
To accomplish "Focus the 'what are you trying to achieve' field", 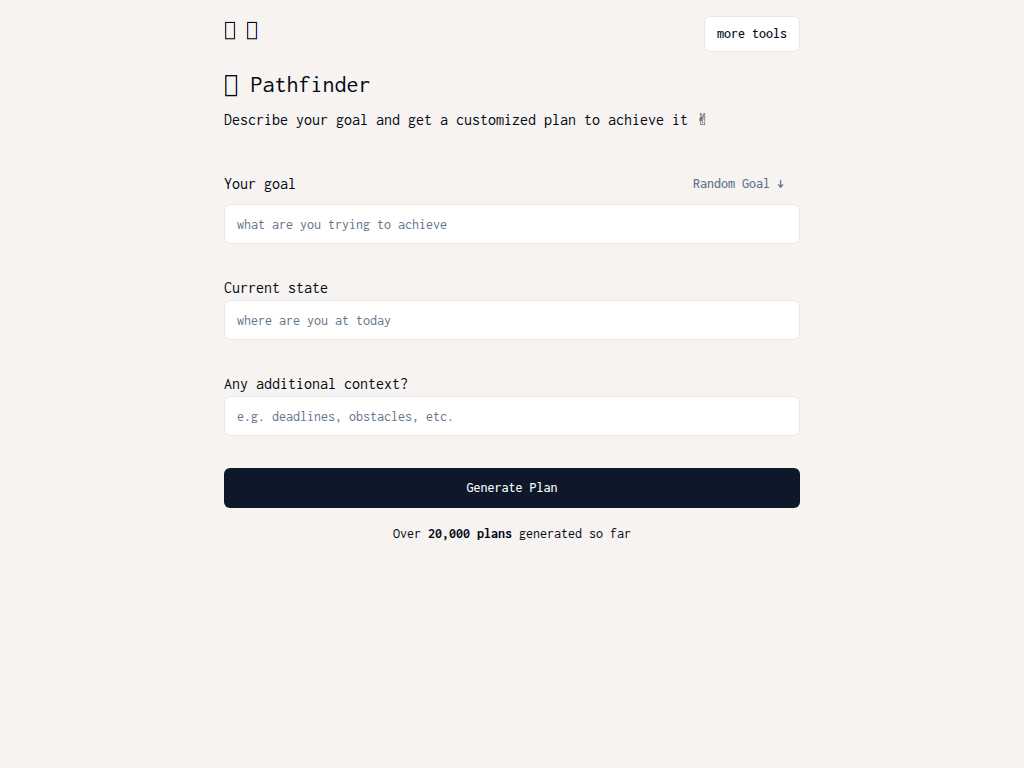I will click(x=511, y=225).
